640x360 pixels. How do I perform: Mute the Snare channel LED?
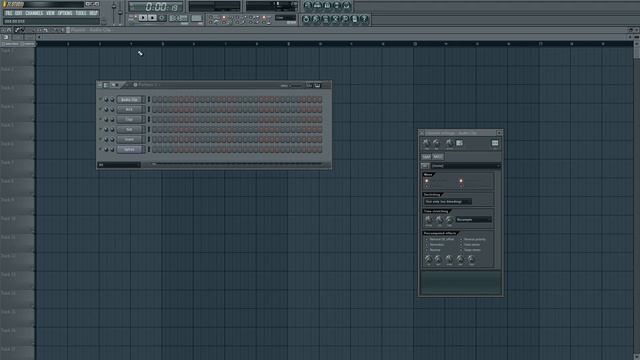[100, 139]
